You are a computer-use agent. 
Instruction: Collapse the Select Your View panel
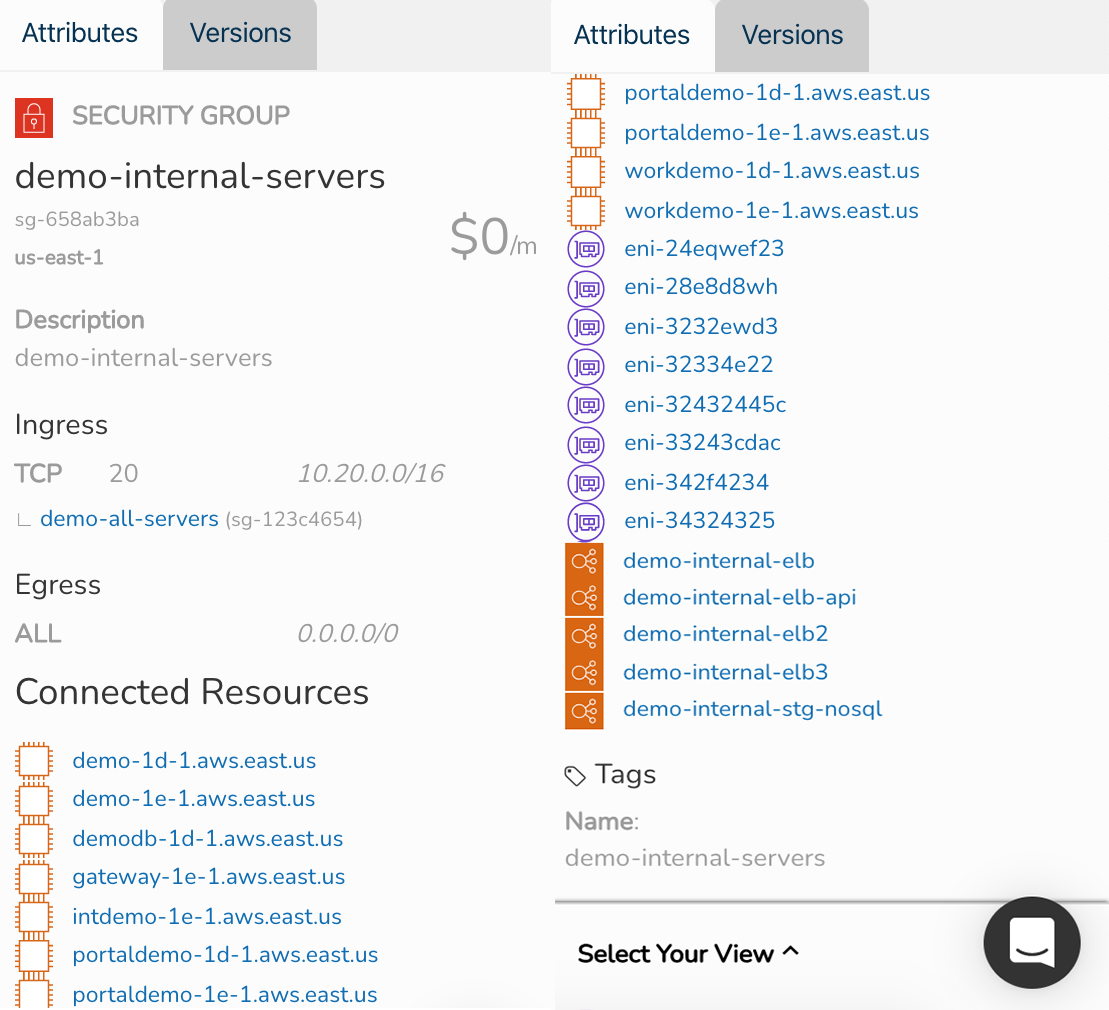tap(687, 954)
